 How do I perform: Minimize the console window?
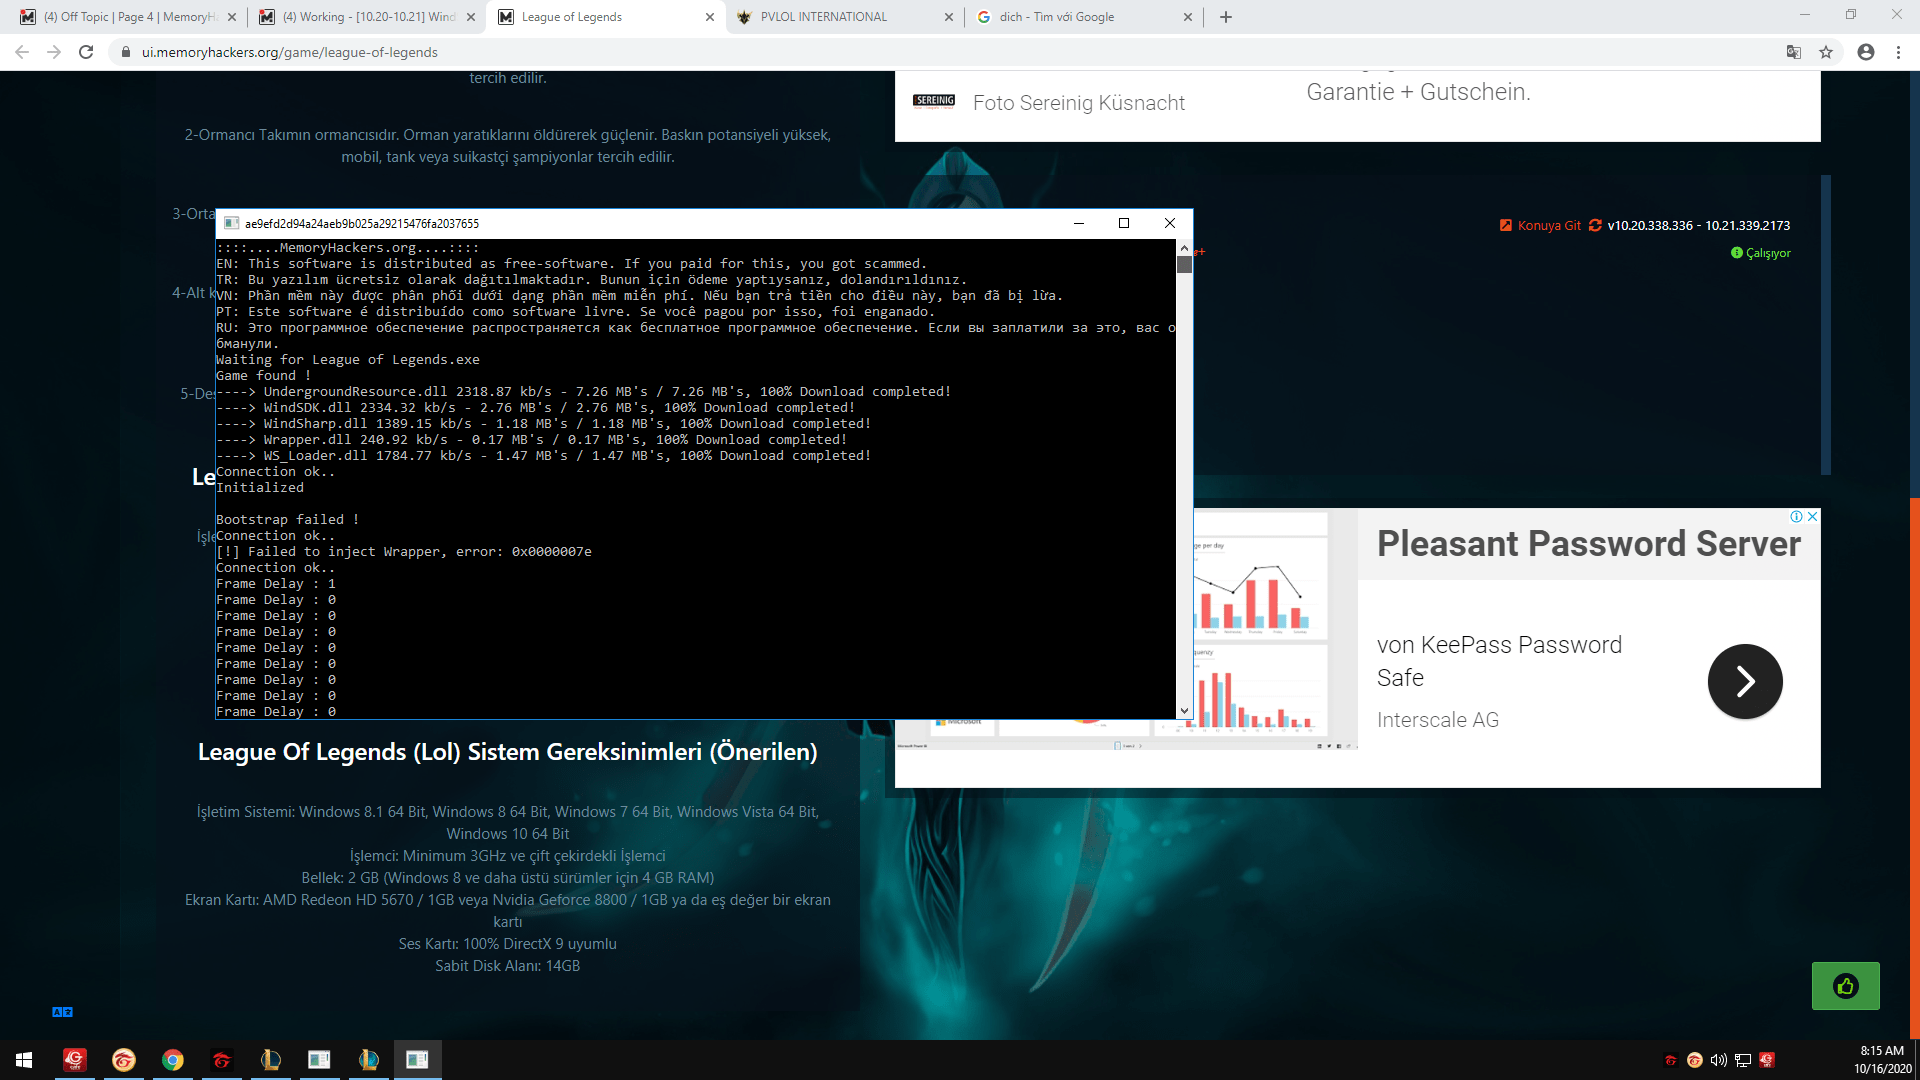click(x=1079, y=223)
